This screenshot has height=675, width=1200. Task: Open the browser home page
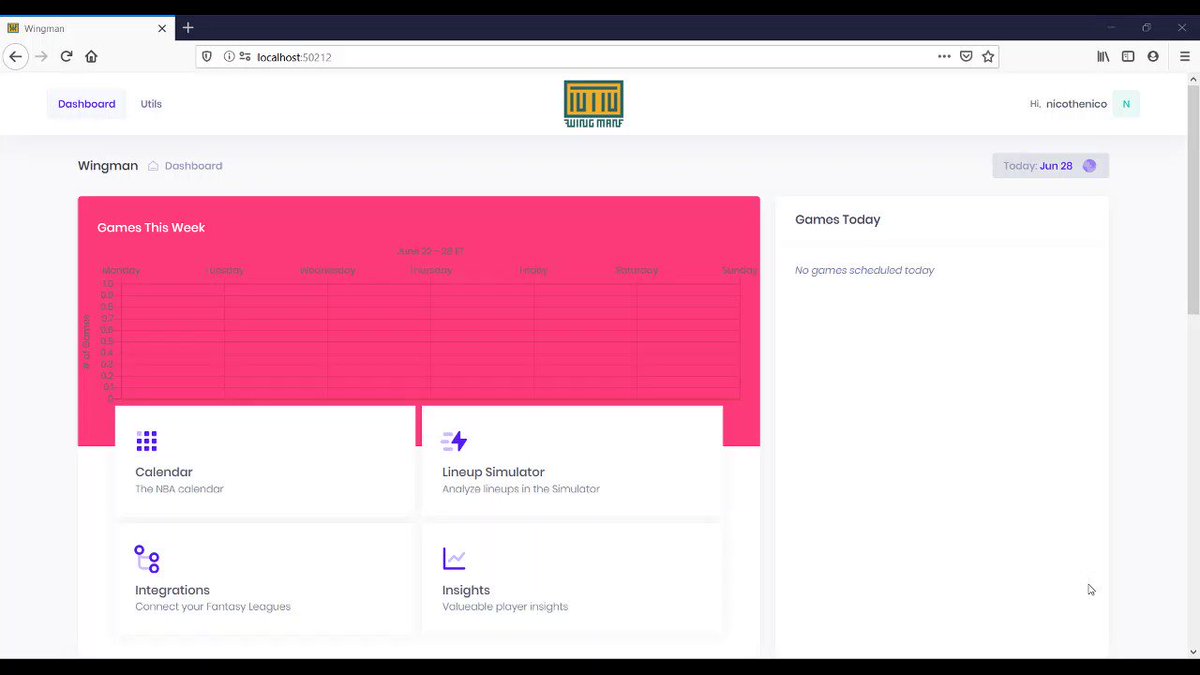point(91,57)
